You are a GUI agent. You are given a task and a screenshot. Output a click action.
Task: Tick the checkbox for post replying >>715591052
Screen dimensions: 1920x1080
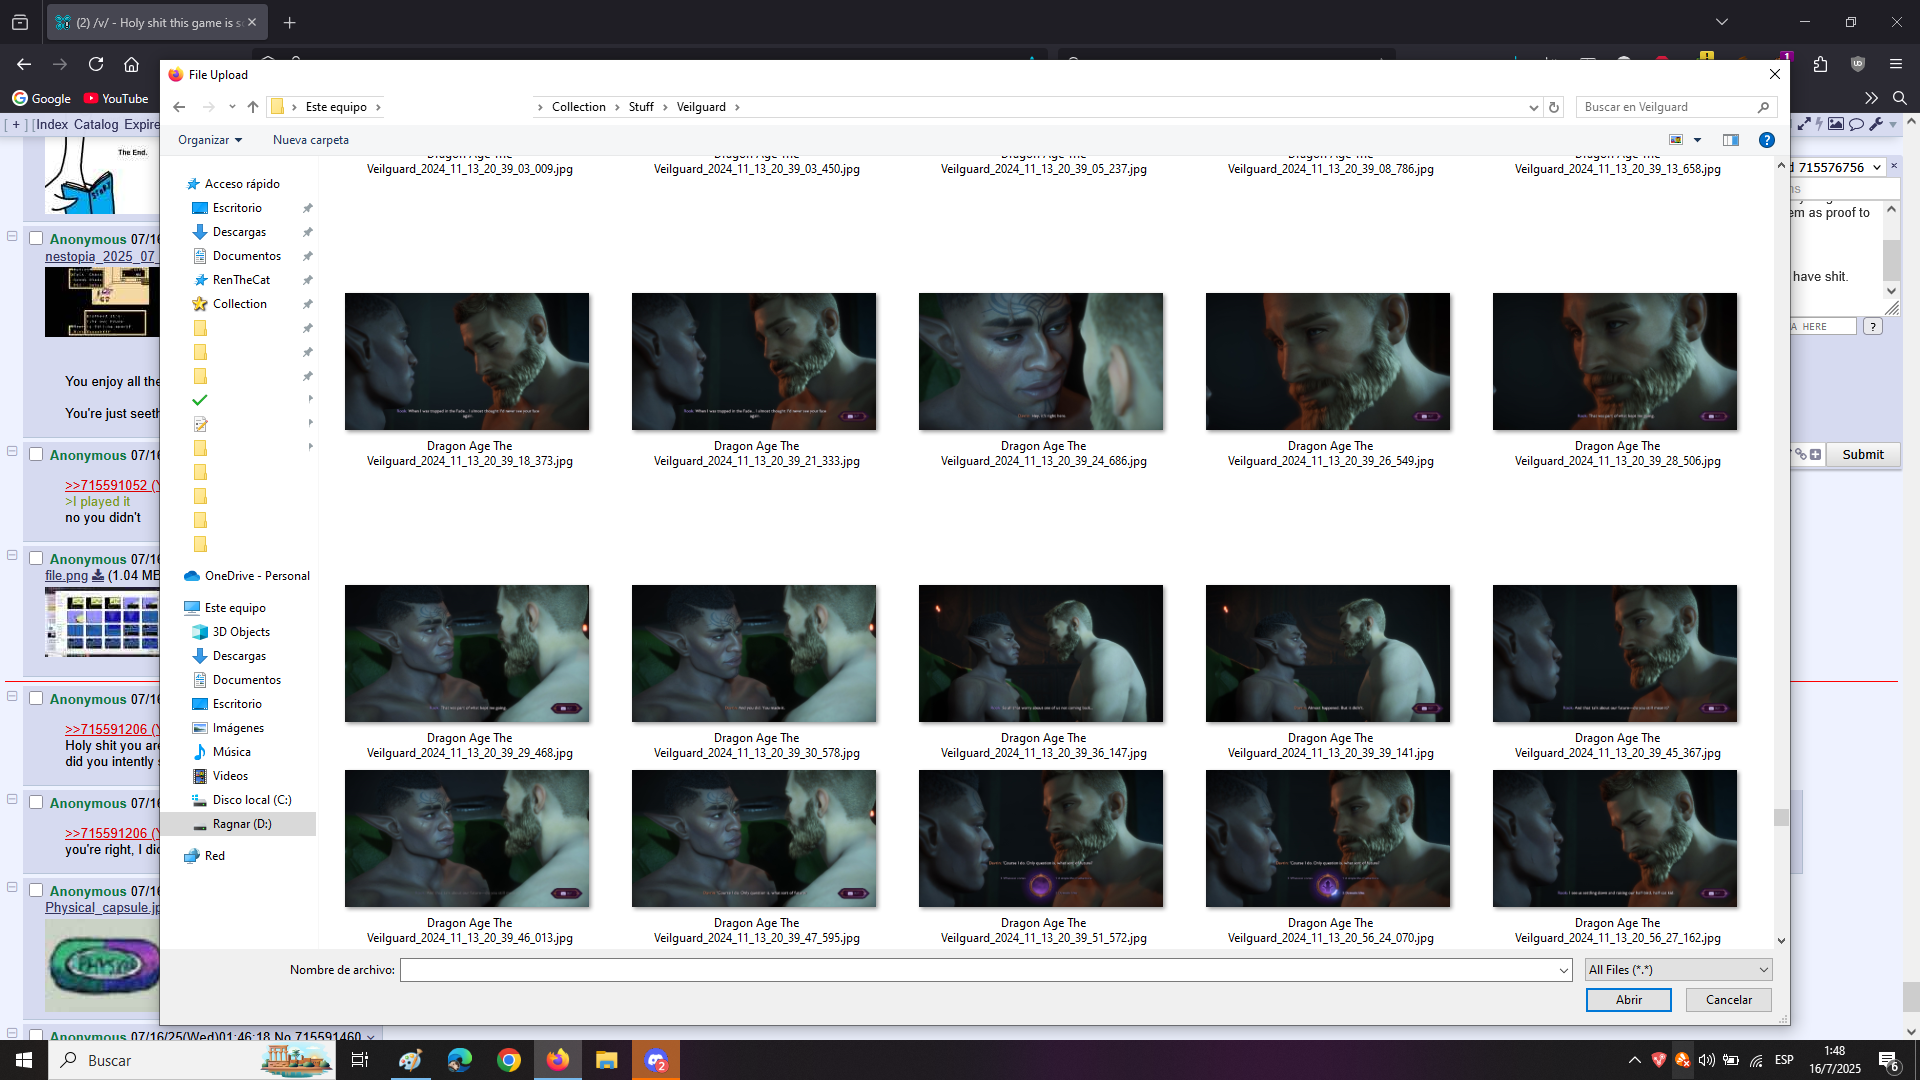pyautogui.click(x=36, y=454)
